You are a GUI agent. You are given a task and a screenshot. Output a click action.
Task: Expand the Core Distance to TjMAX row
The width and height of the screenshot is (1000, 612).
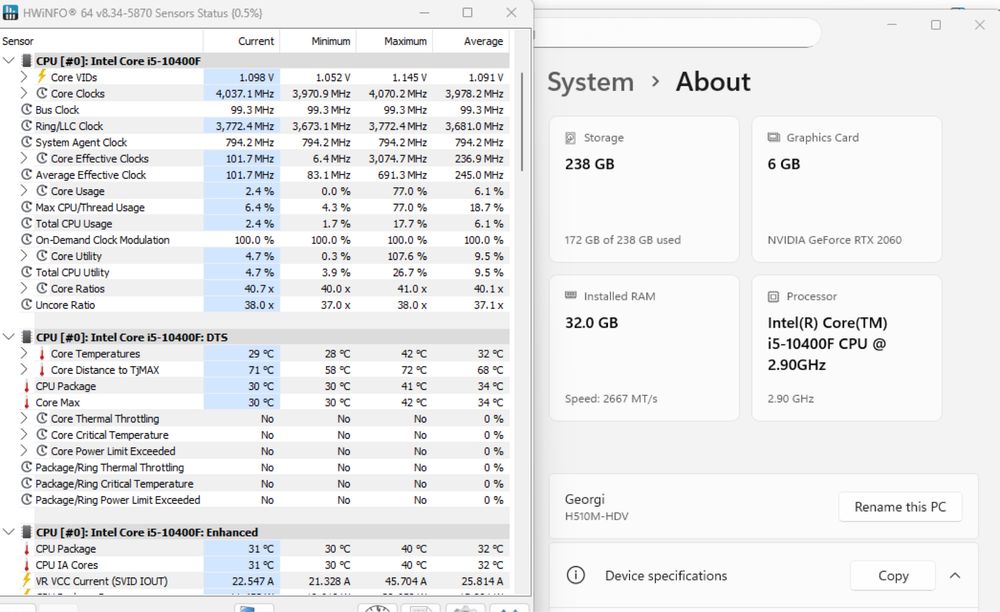(24, 370)
